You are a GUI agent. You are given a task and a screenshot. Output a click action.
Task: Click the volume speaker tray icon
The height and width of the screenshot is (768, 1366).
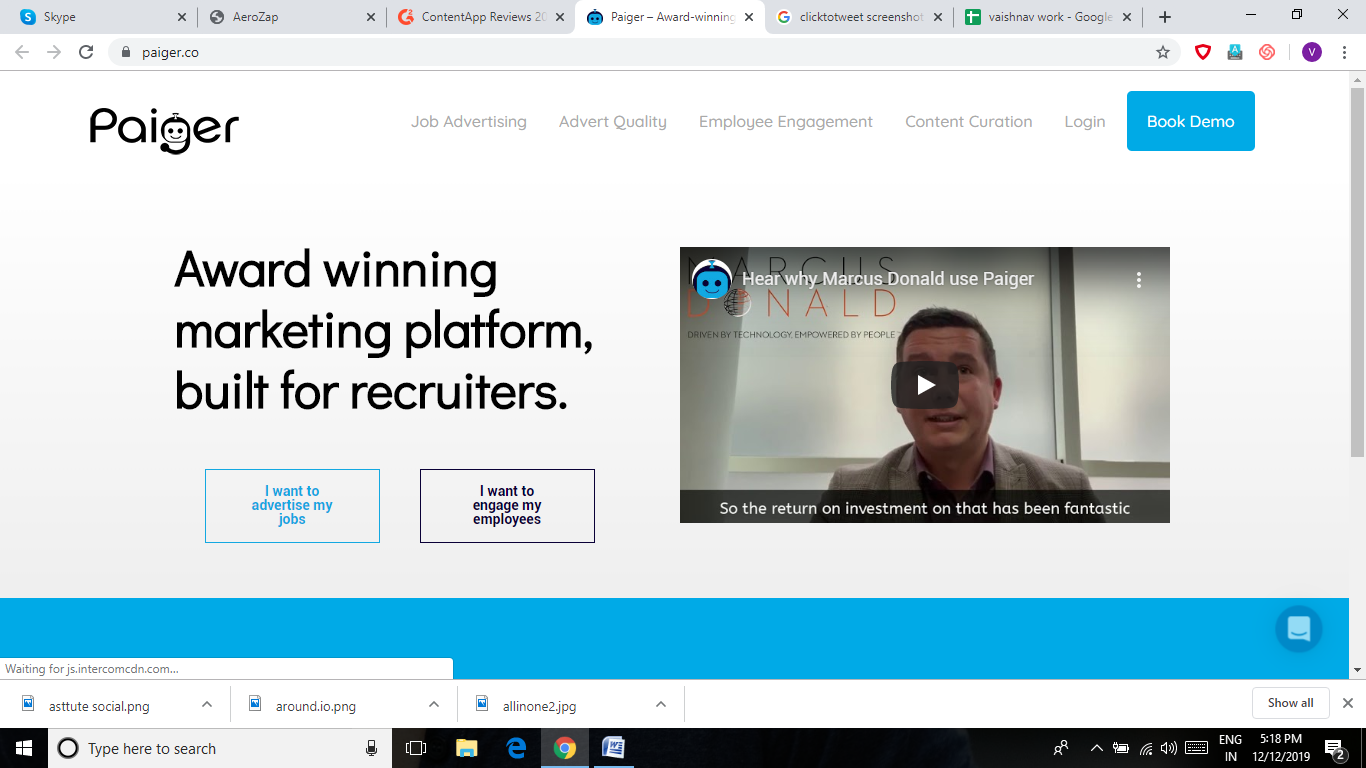point(1168,748)
